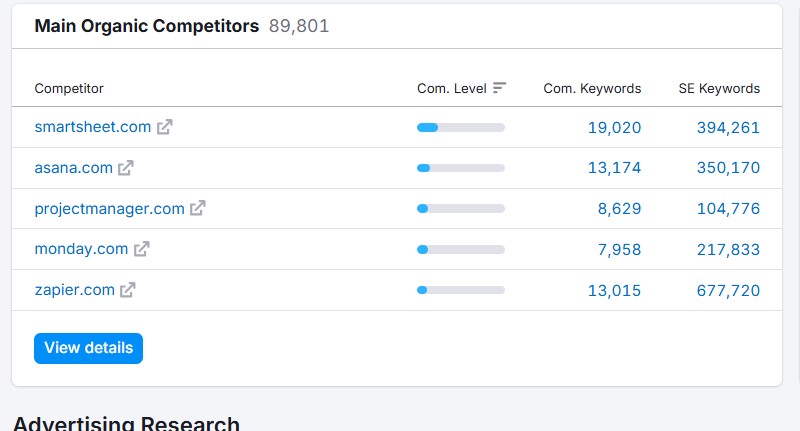800x431 pixels.
Task: Click the Competitor column header
Action: coord(69,88)
